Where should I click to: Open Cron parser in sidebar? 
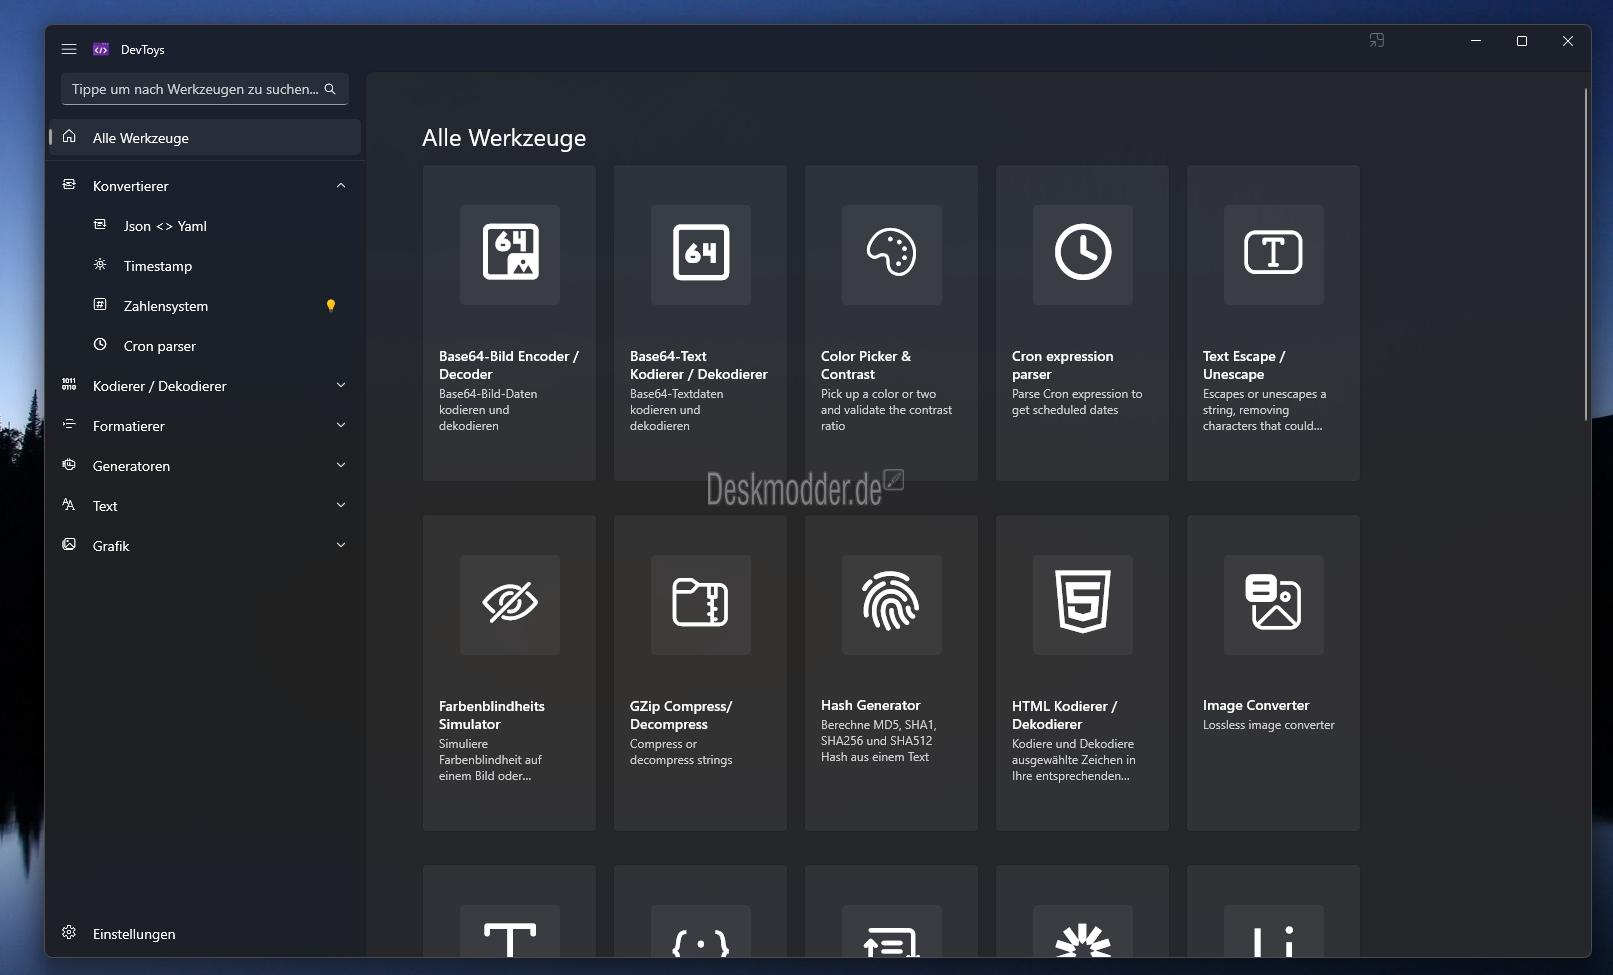205,346
